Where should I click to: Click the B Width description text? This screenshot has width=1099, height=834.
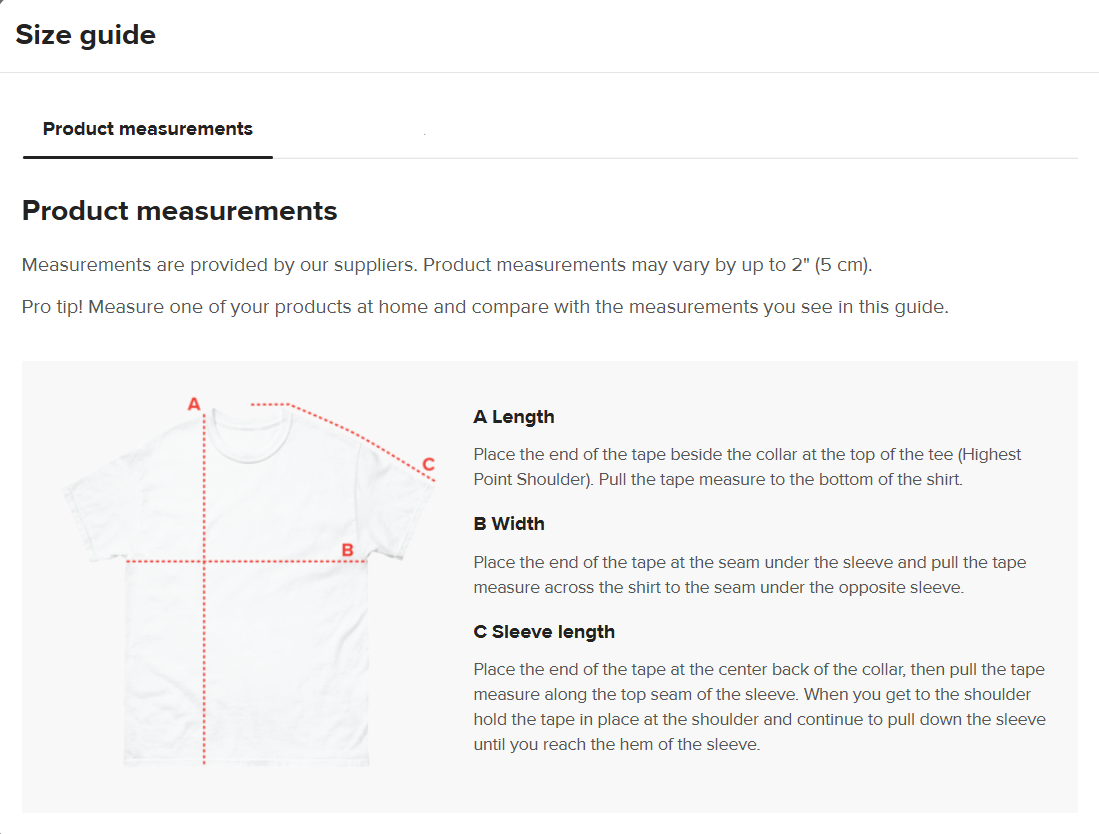pos(750,575)
